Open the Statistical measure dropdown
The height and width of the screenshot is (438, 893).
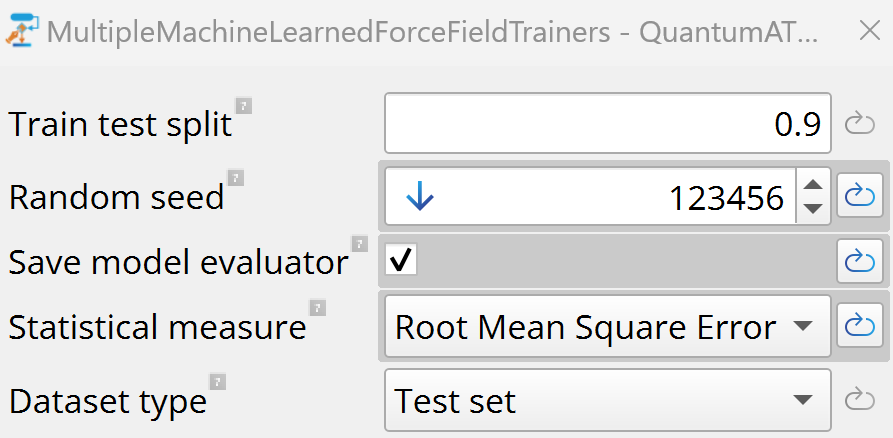pos(606,326)
